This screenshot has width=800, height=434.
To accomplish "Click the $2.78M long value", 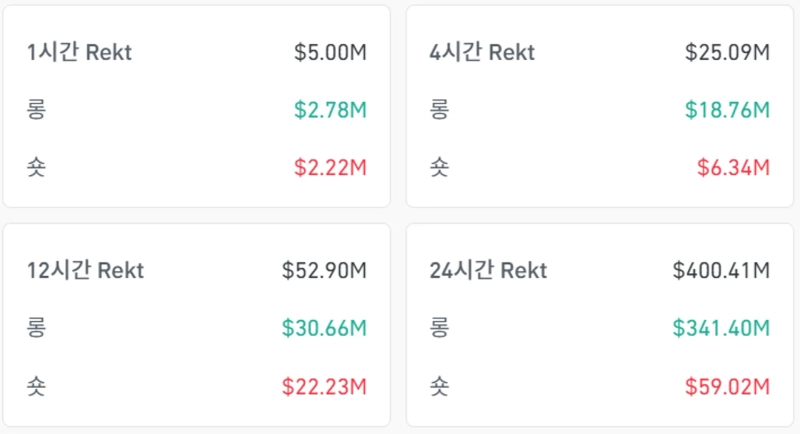I will 330,109.
